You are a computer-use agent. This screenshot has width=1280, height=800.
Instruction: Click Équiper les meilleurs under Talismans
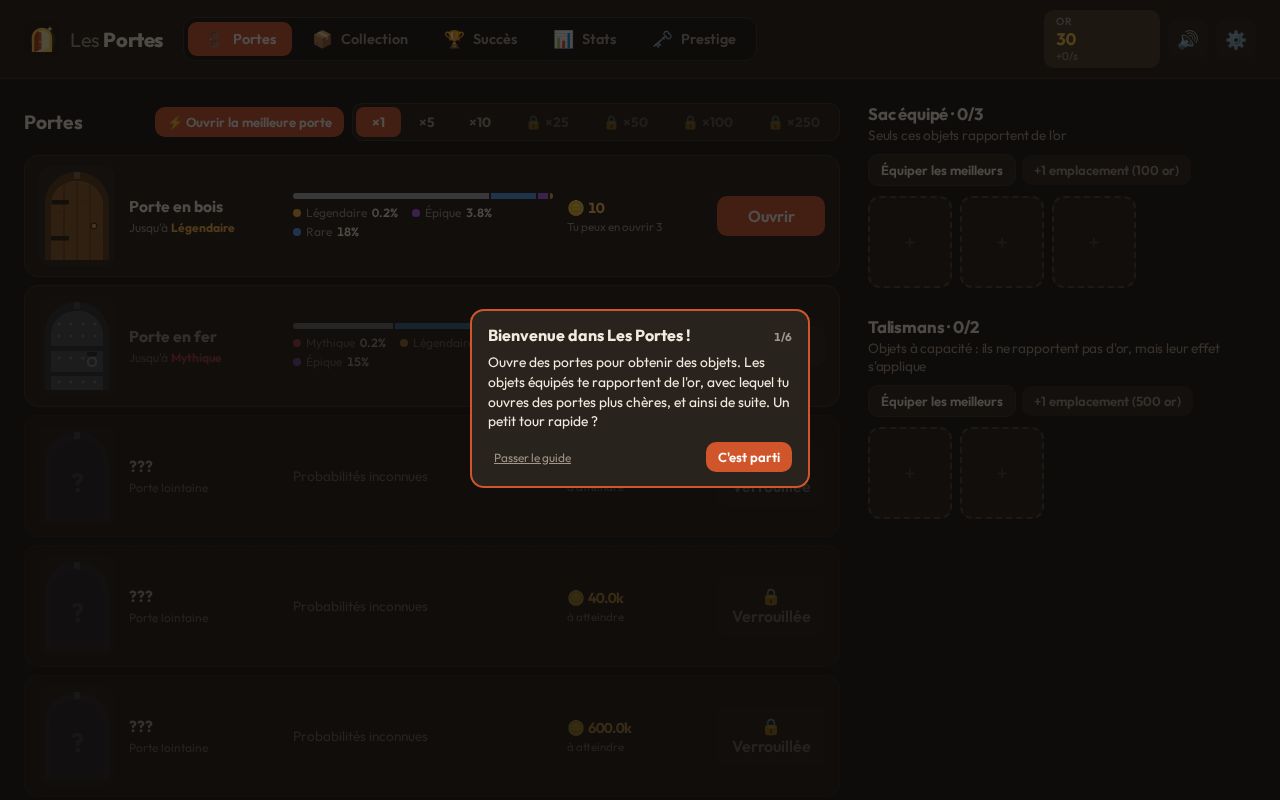pos(942,401)
